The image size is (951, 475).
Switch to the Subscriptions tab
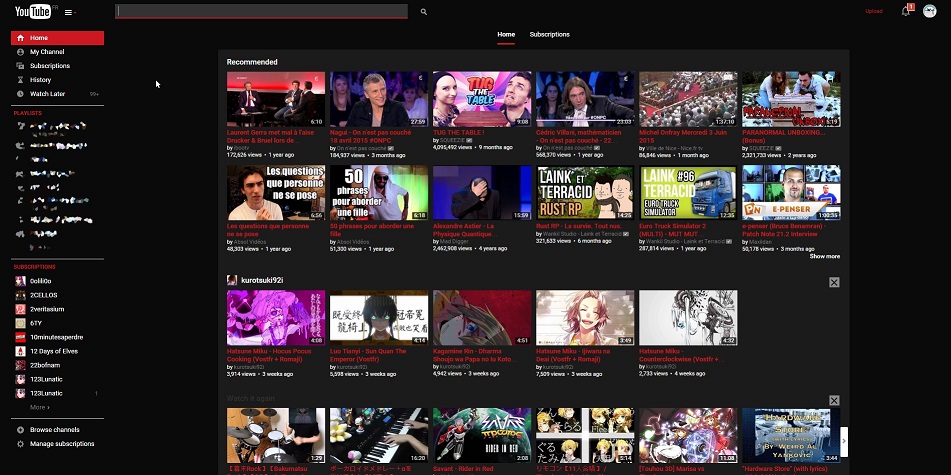[x=549, y=35]
